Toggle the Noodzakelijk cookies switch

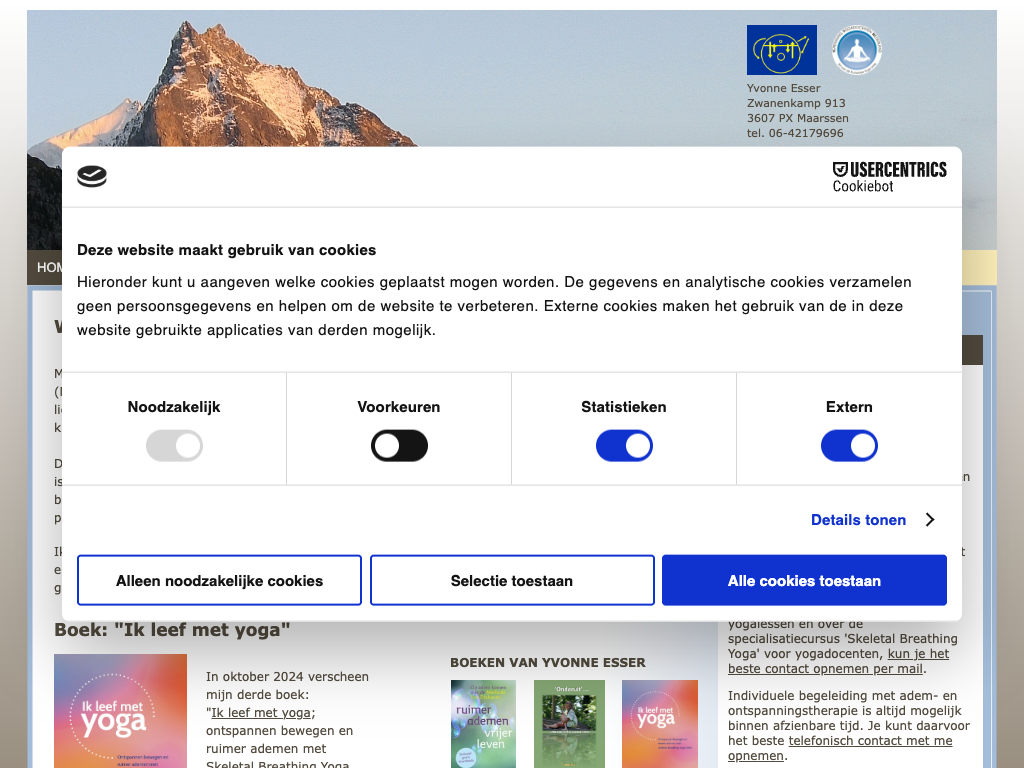(x=174, y=446)
